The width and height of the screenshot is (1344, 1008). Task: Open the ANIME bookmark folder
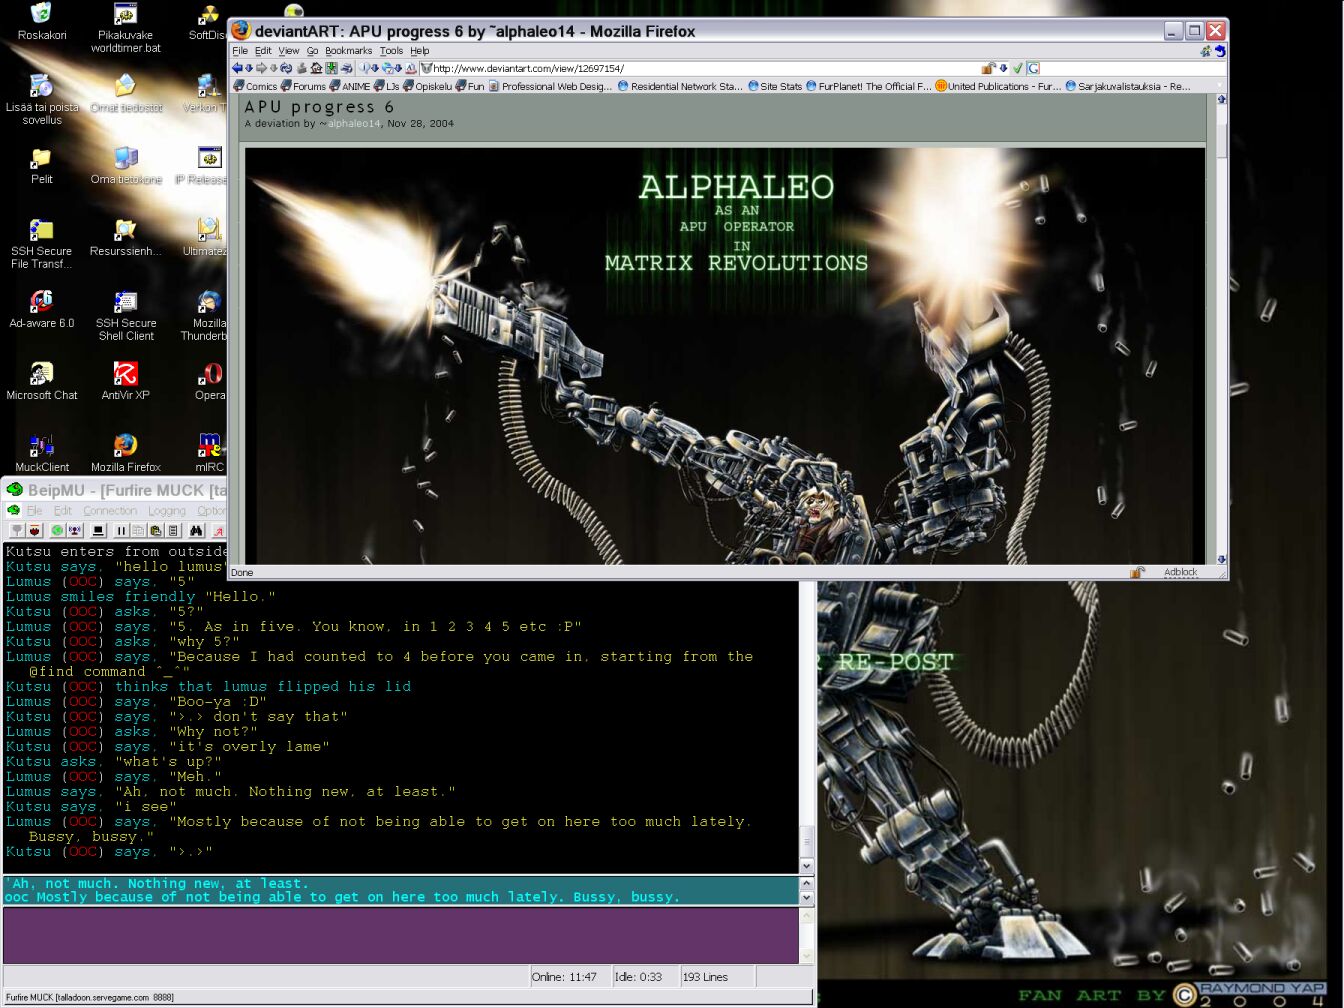[350, 86]
